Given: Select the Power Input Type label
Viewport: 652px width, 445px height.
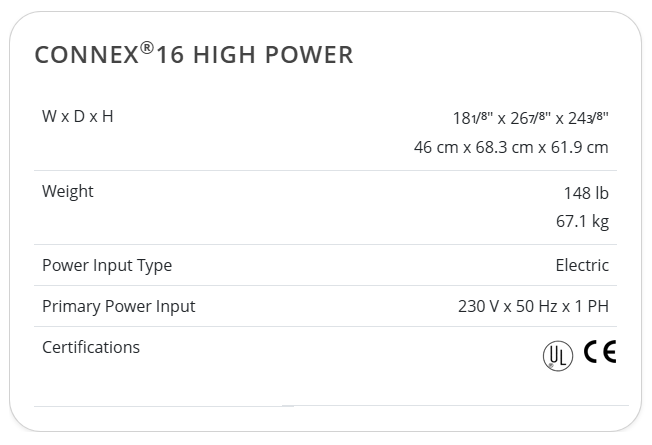Looking at the screenshot, I should (x=107, y=266).
